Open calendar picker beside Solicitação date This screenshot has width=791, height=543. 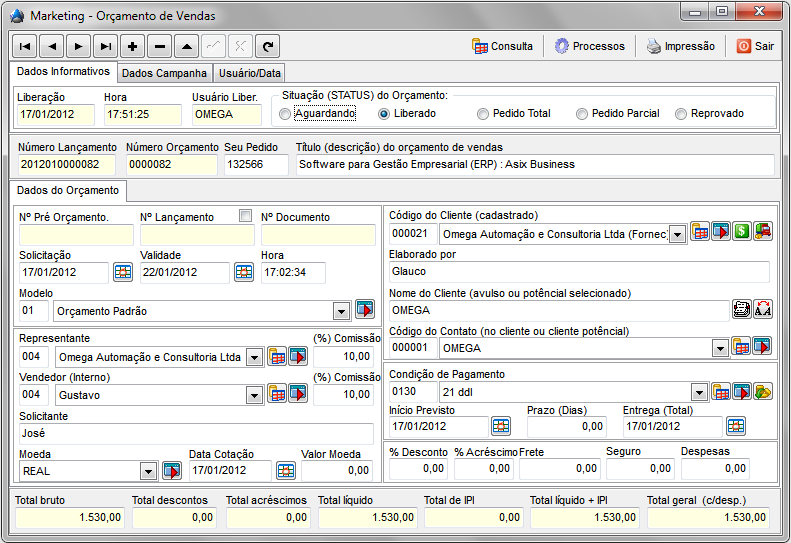[123, 272]
